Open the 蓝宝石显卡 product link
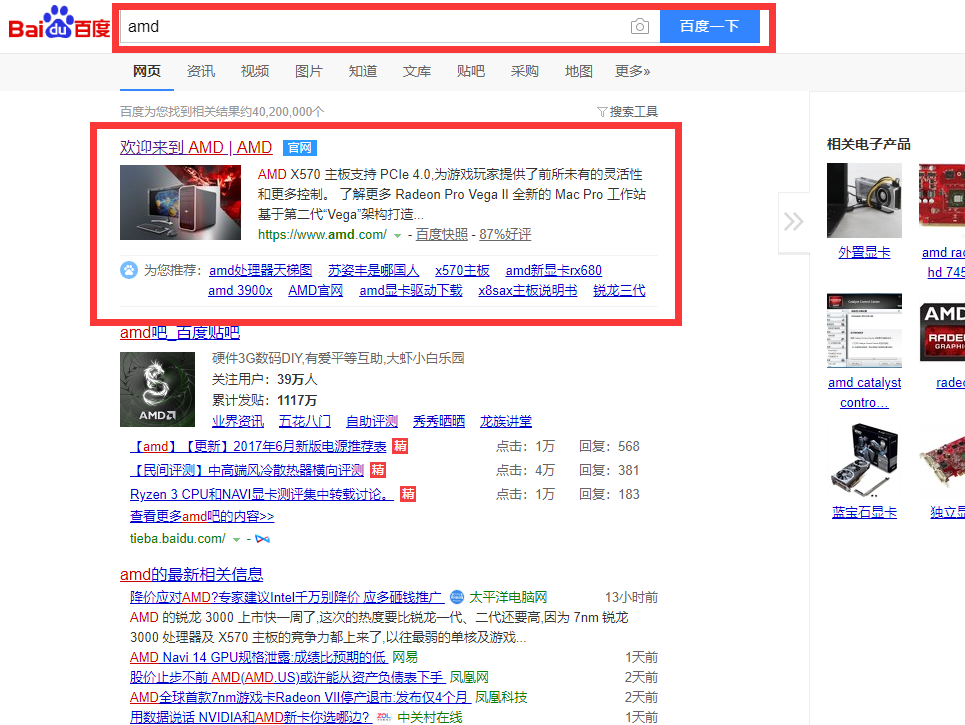965x725 pixels. 864,513
